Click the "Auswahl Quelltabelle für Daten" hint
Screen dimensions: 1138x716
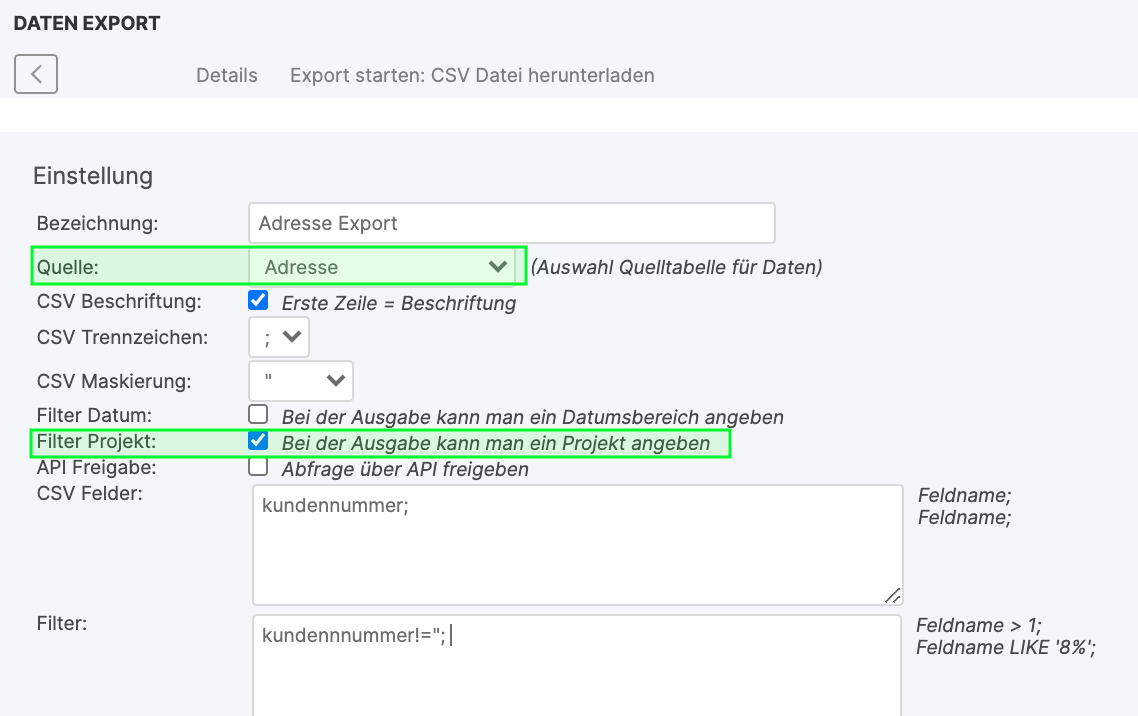pyautogui.click(x=676, y=267)
